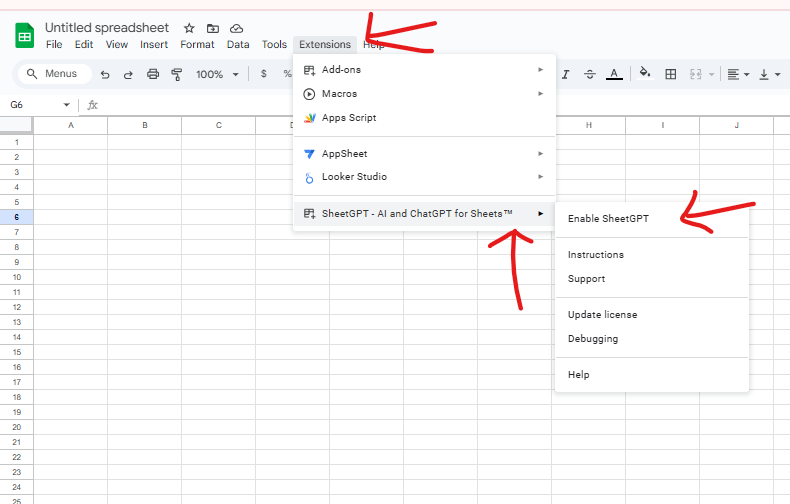Click the borders icon

[x=671, y=75]
